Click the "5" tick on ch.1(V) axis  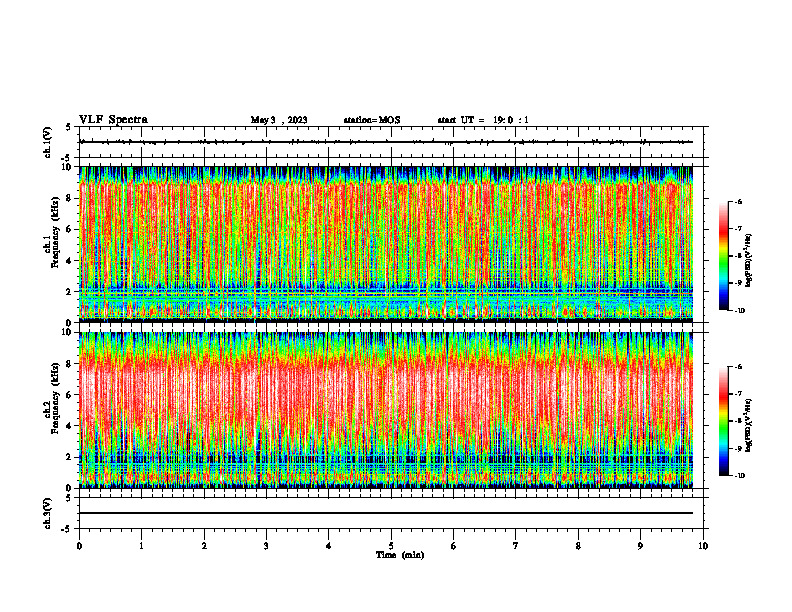[x=69, y=127]
